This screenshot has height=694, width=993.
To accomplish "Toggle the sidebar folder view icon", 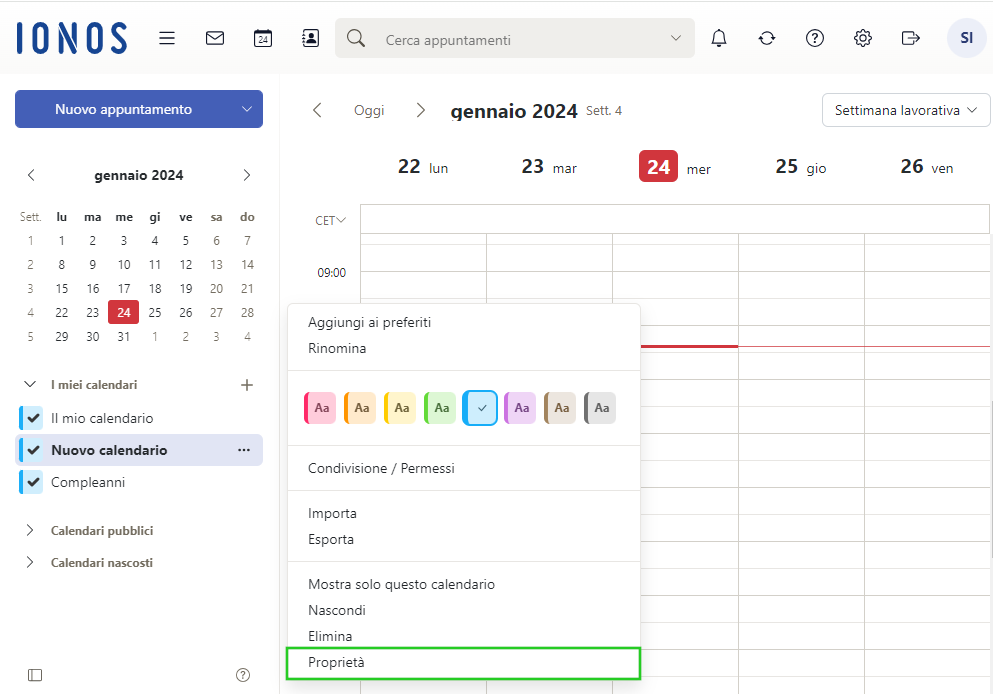I will (x=35, y=675).
